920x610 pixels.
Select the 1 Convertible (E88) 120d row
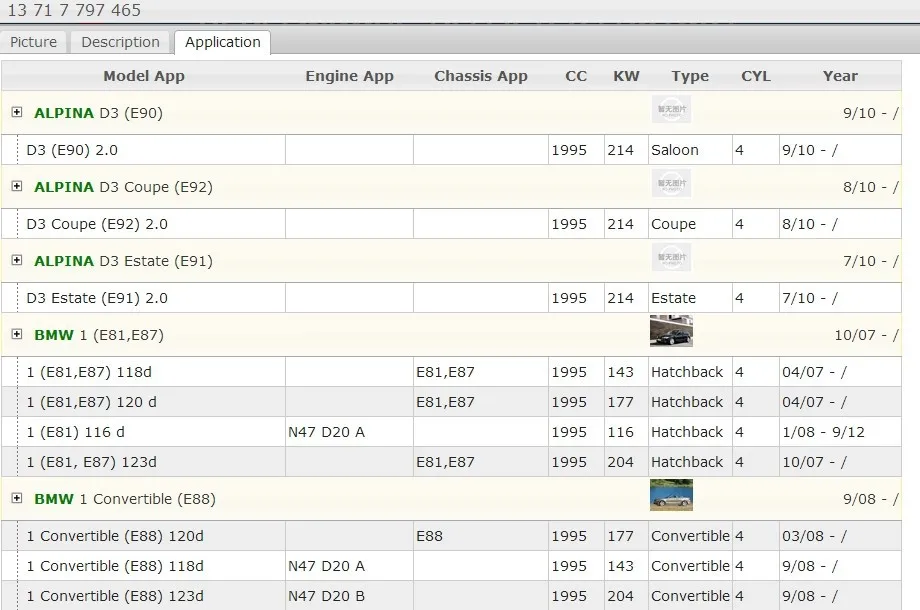tap(451, 536)
